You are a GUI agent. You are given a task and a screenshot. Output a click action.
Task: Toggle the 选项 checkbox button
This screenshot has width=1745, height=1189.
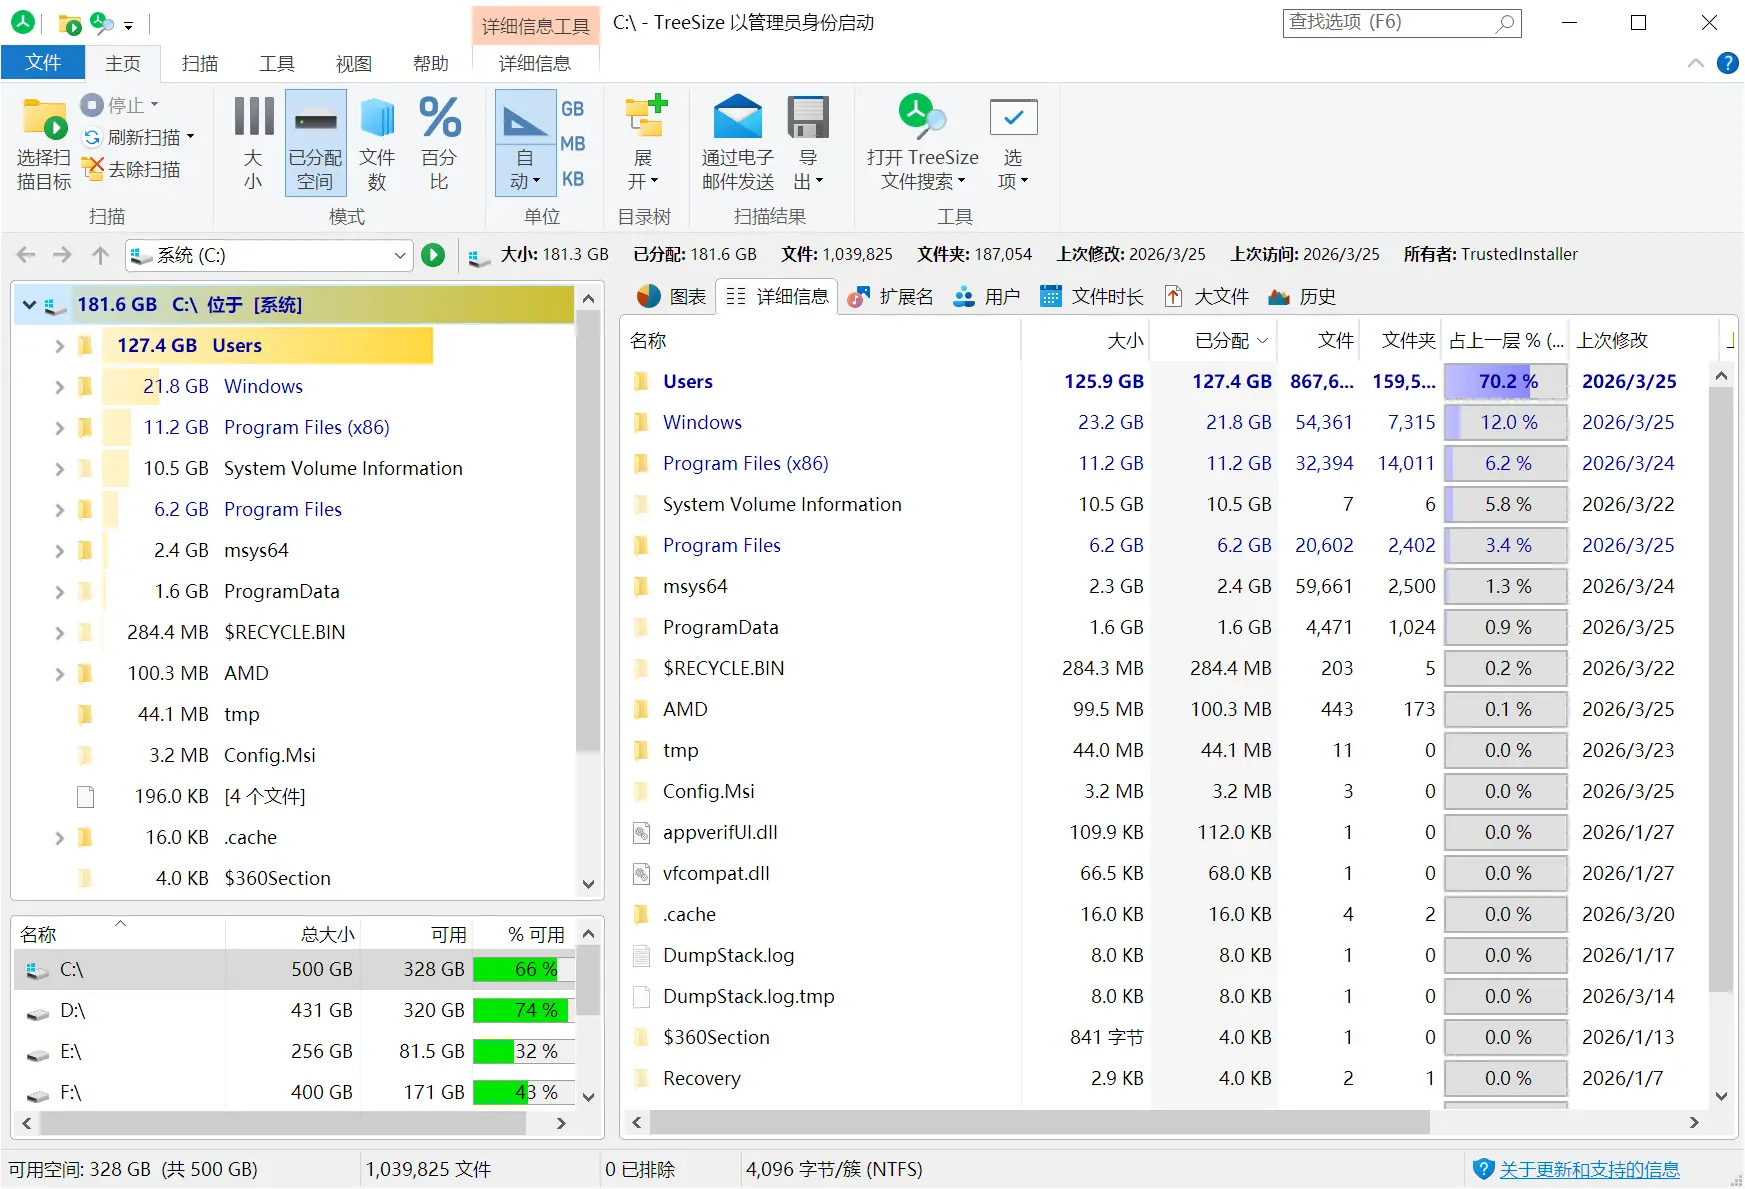click(x=1013, y=143)
